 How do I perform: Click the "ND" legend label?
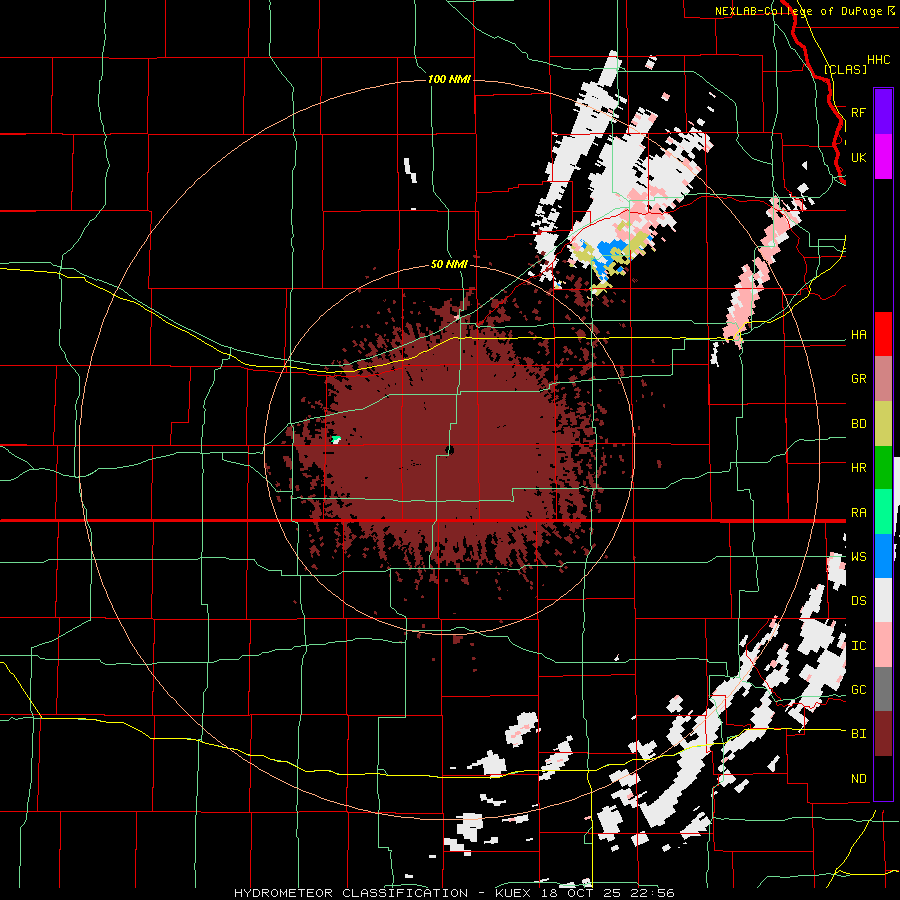858,779
